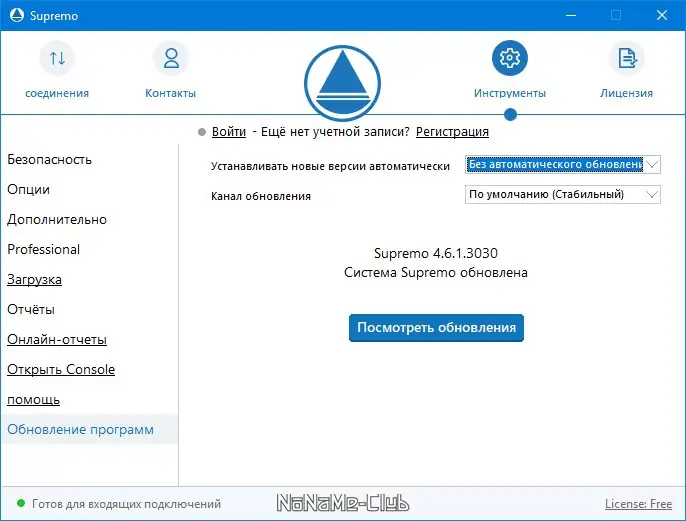Expand automatic update dropdown arrow
686x521 pixels.
coord(652,164)
